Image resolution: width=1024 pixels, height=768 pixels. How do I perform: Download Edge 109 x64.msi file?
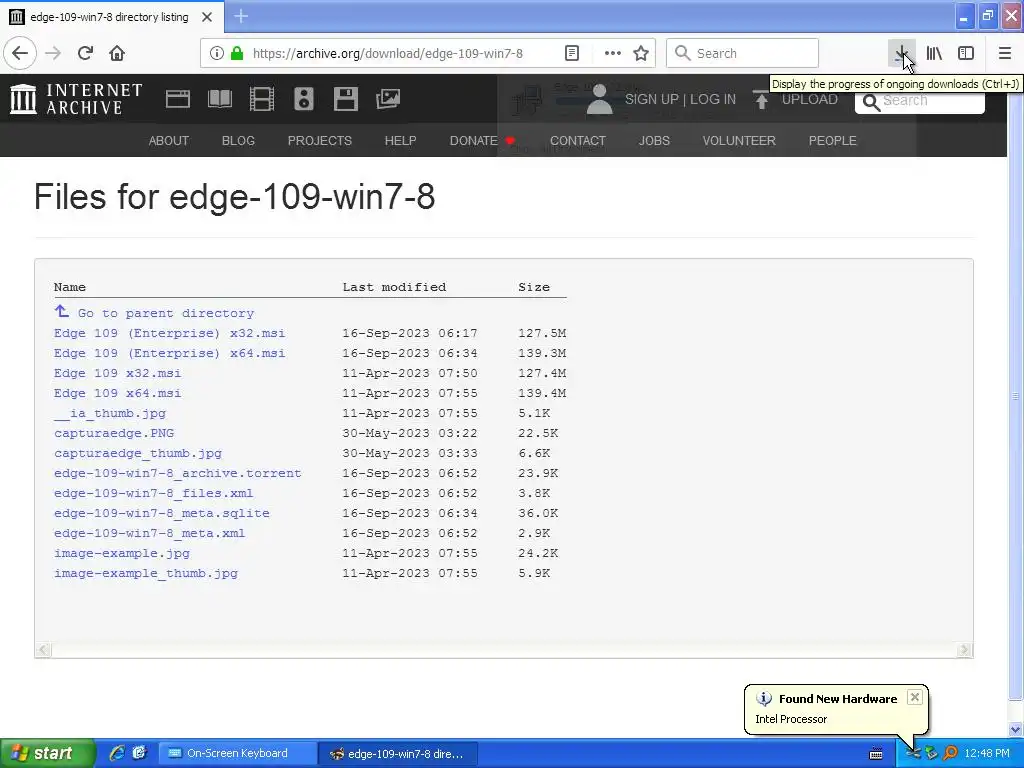tap(118, 393)
